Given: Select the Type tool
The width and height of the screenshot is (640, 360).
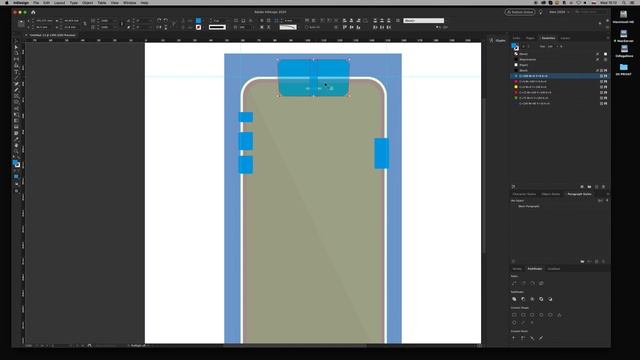Looking at the screenshot, I should pyautogui.click(x=16, y=71).
